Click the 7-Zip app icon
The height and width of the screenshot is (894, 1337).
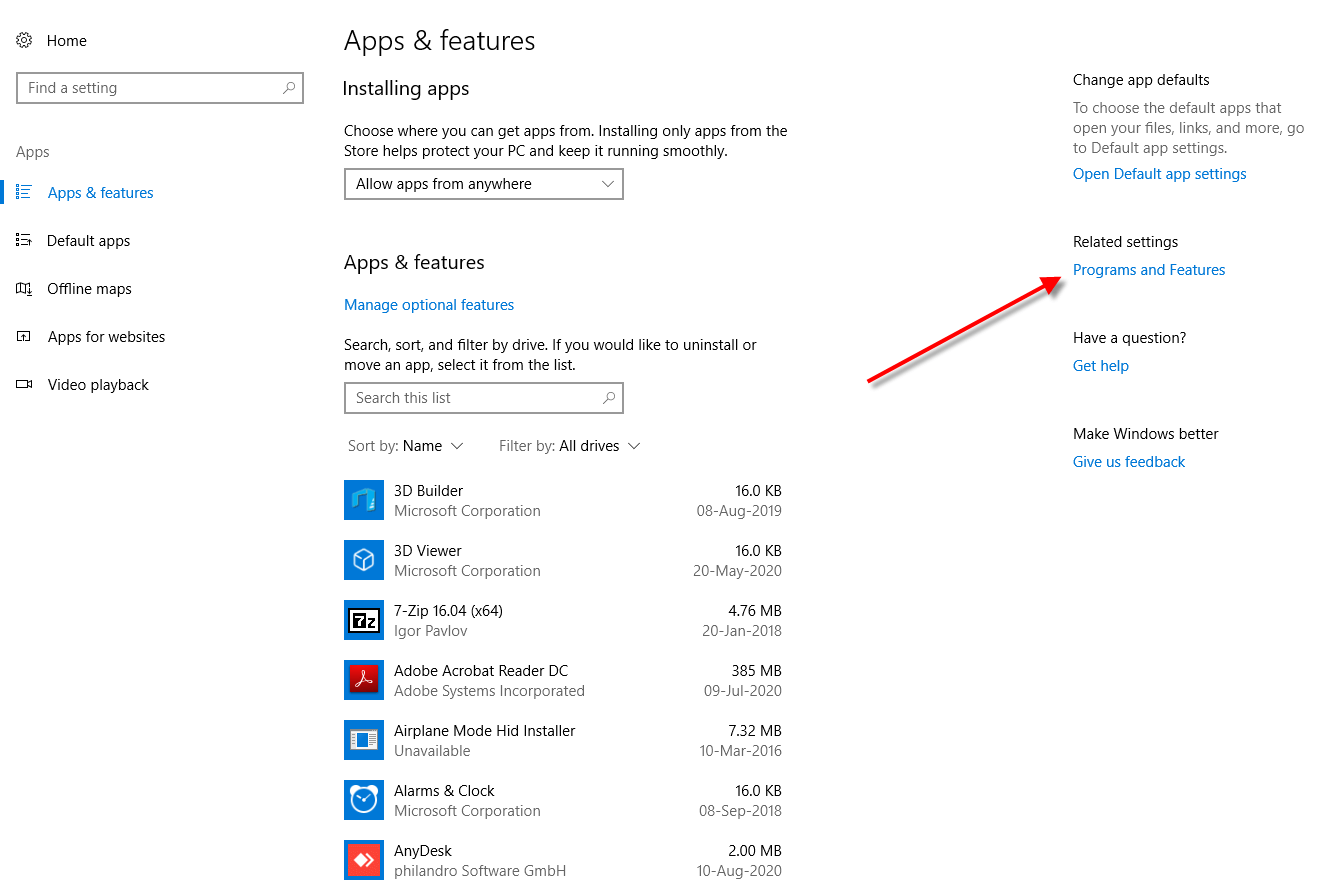pyautogui.click(x=364, y=620)
